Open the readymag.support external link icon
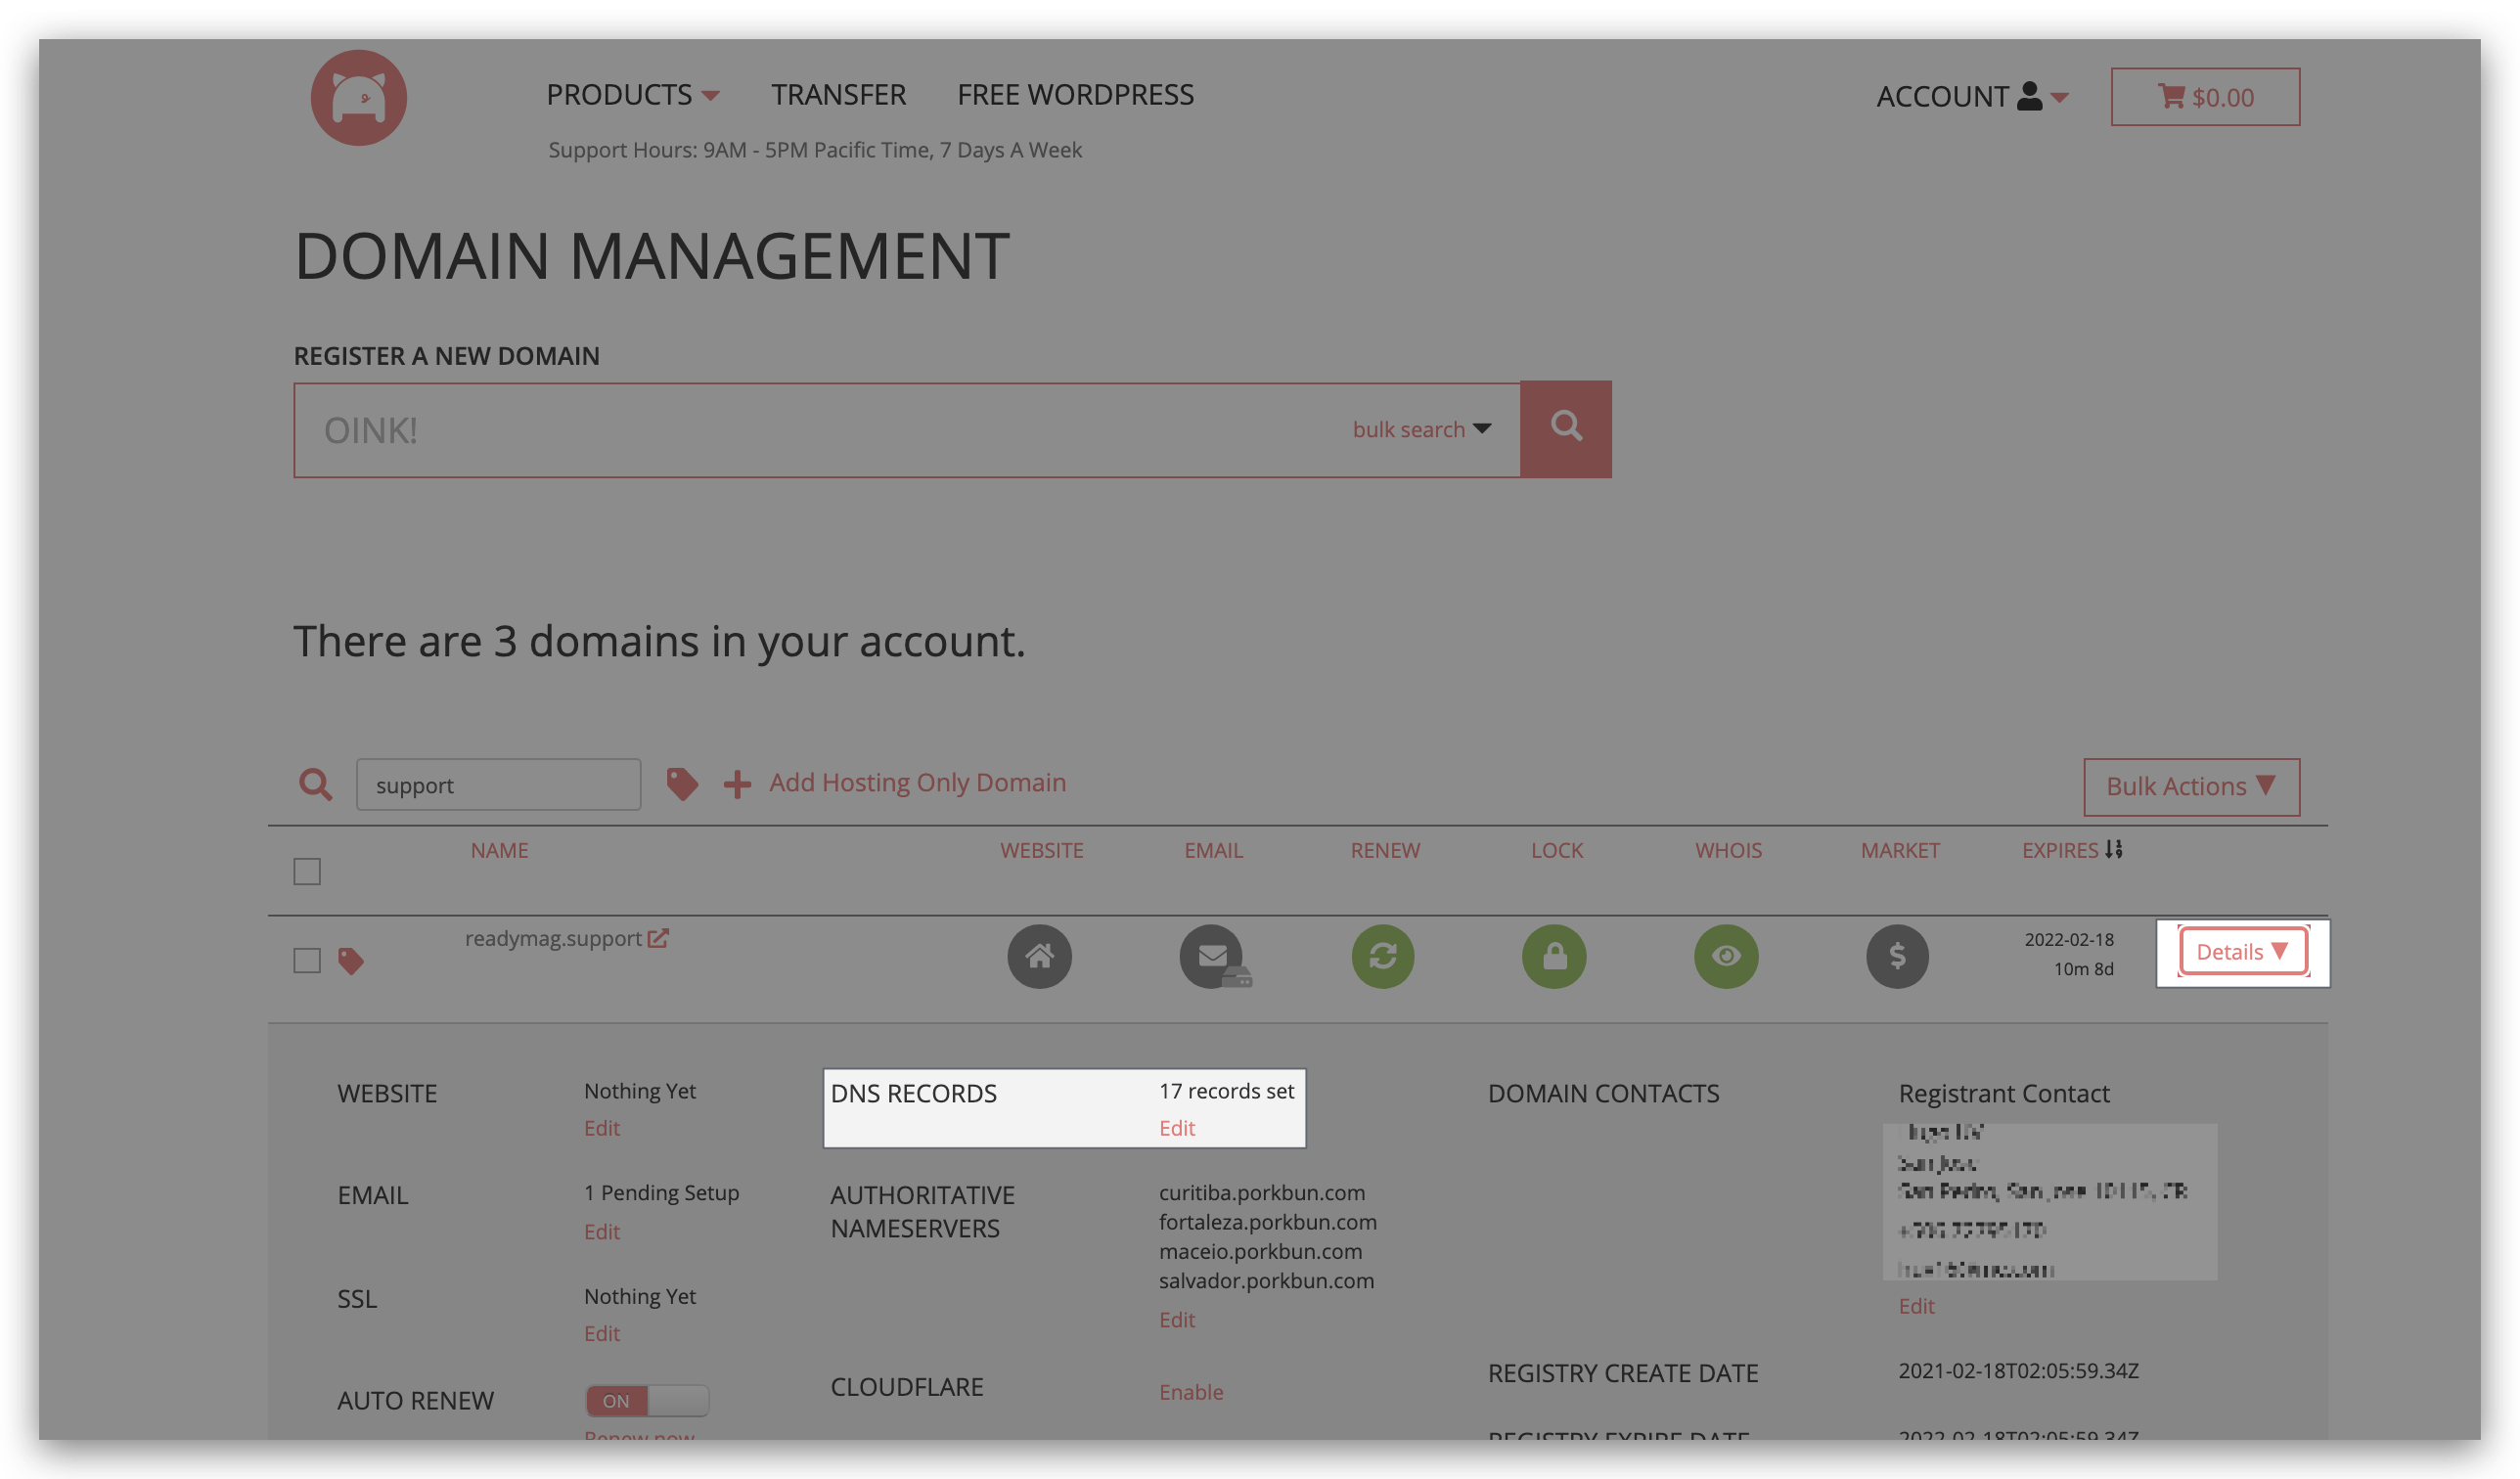 pyautogui.click(x=659, y=938)
